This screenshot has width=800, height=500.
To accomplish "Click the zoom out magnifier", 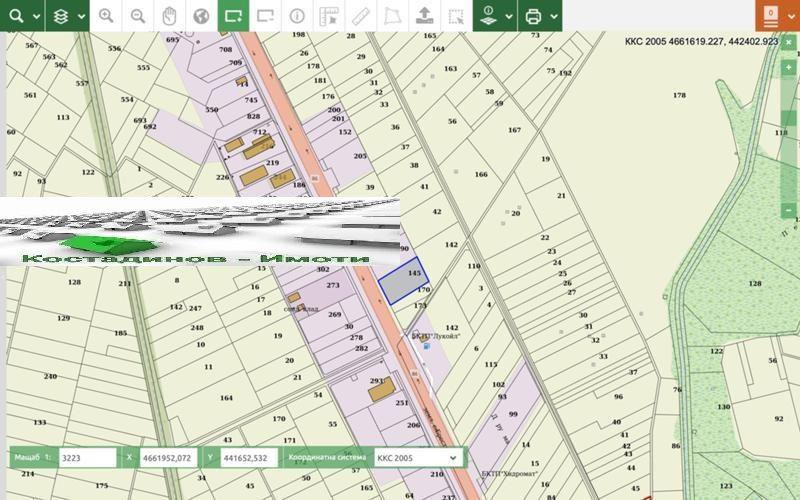I will pyautogui.click(x=138, y=16).
